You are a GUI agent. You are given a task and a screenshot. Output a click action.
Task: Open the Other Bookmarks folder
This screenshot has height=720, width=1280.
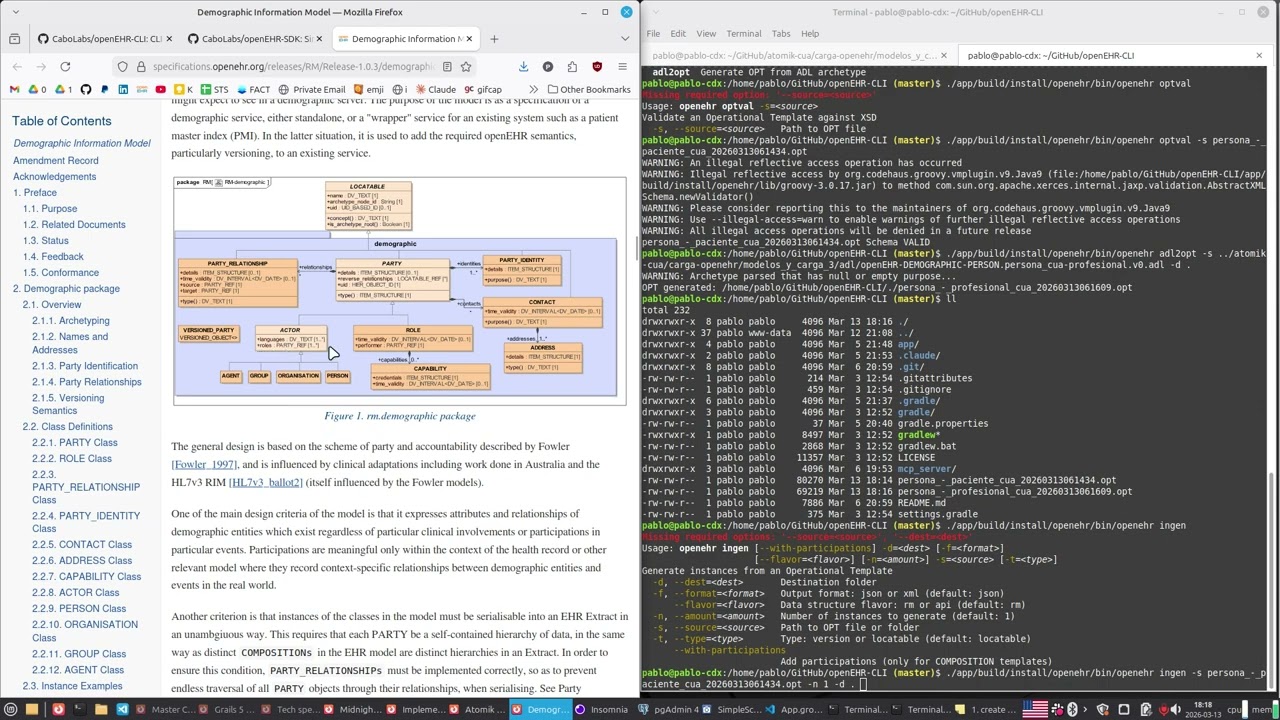(x=588, y=90)
